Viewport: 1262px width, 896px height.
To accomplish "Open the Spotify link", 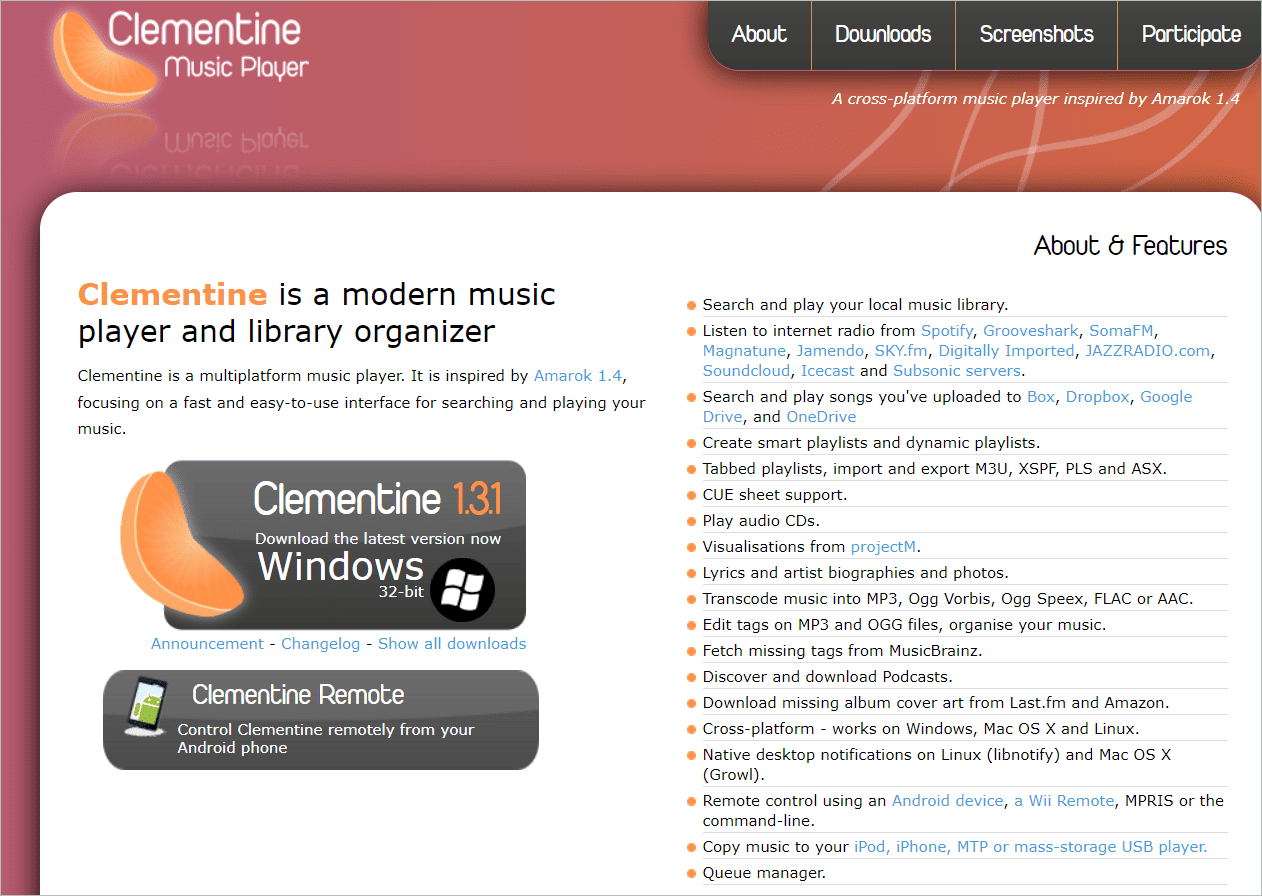I will (x=947, y=331).
